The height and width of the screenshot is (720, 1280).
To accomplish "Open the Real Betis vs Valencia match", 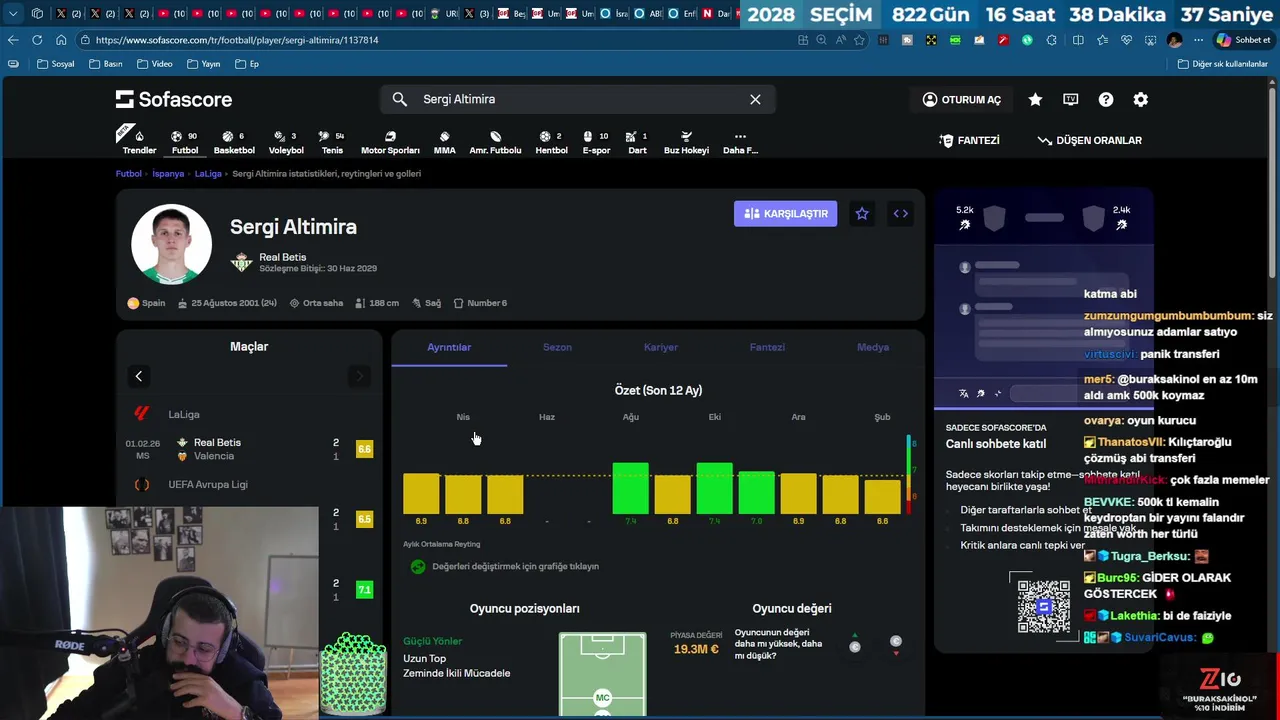I will (x=249, y=449).
